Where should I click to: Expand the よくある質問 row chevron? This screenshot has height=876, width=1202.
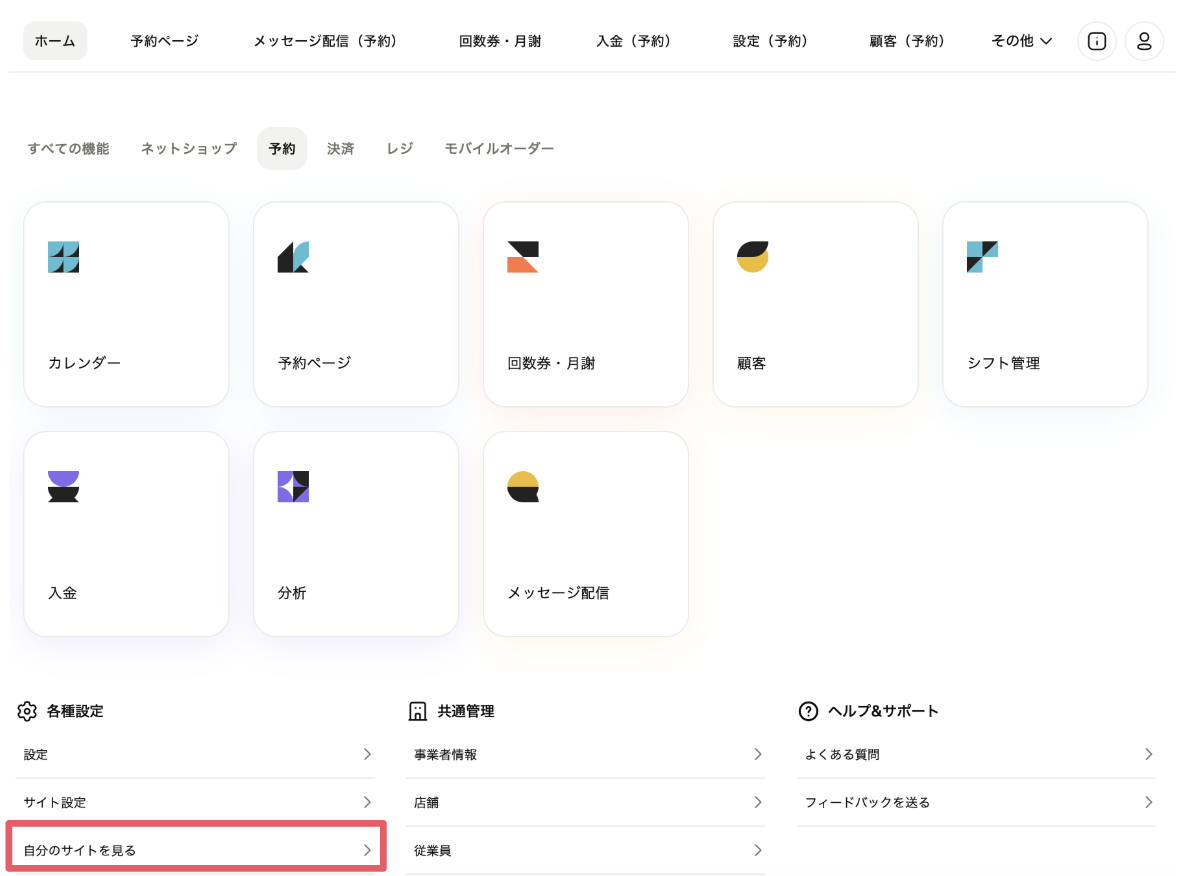[x=1148, y=754]
